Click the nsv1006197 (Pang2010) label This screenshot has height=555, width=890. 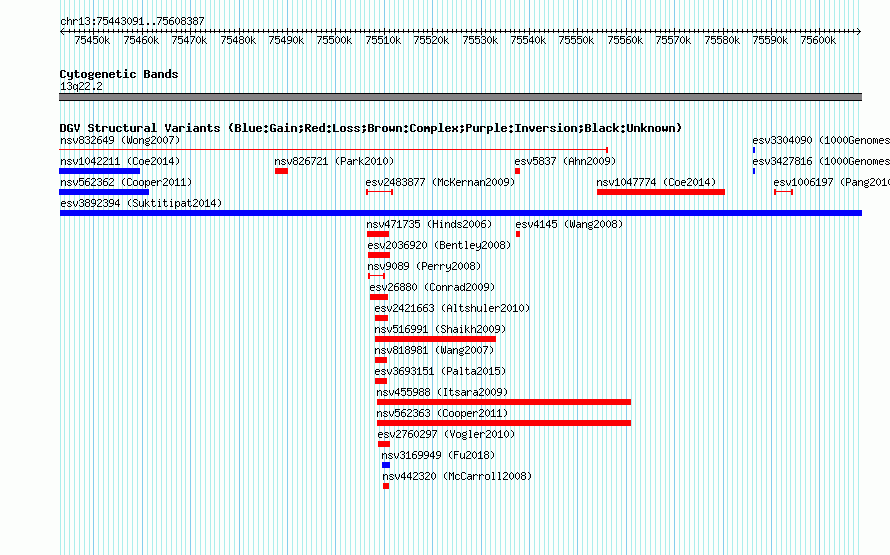tap(832, 182)
